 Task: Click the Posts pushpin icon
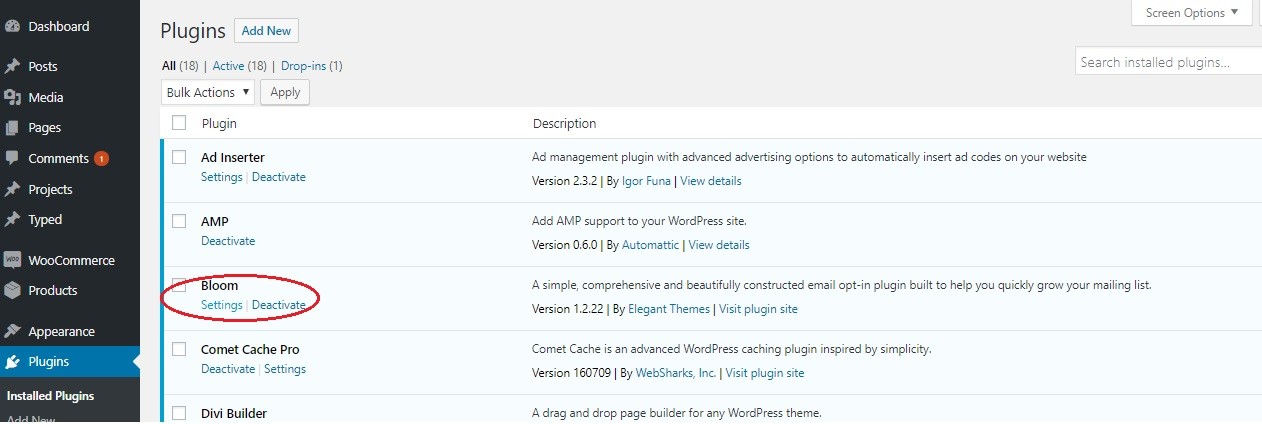[x=13, y=67]
